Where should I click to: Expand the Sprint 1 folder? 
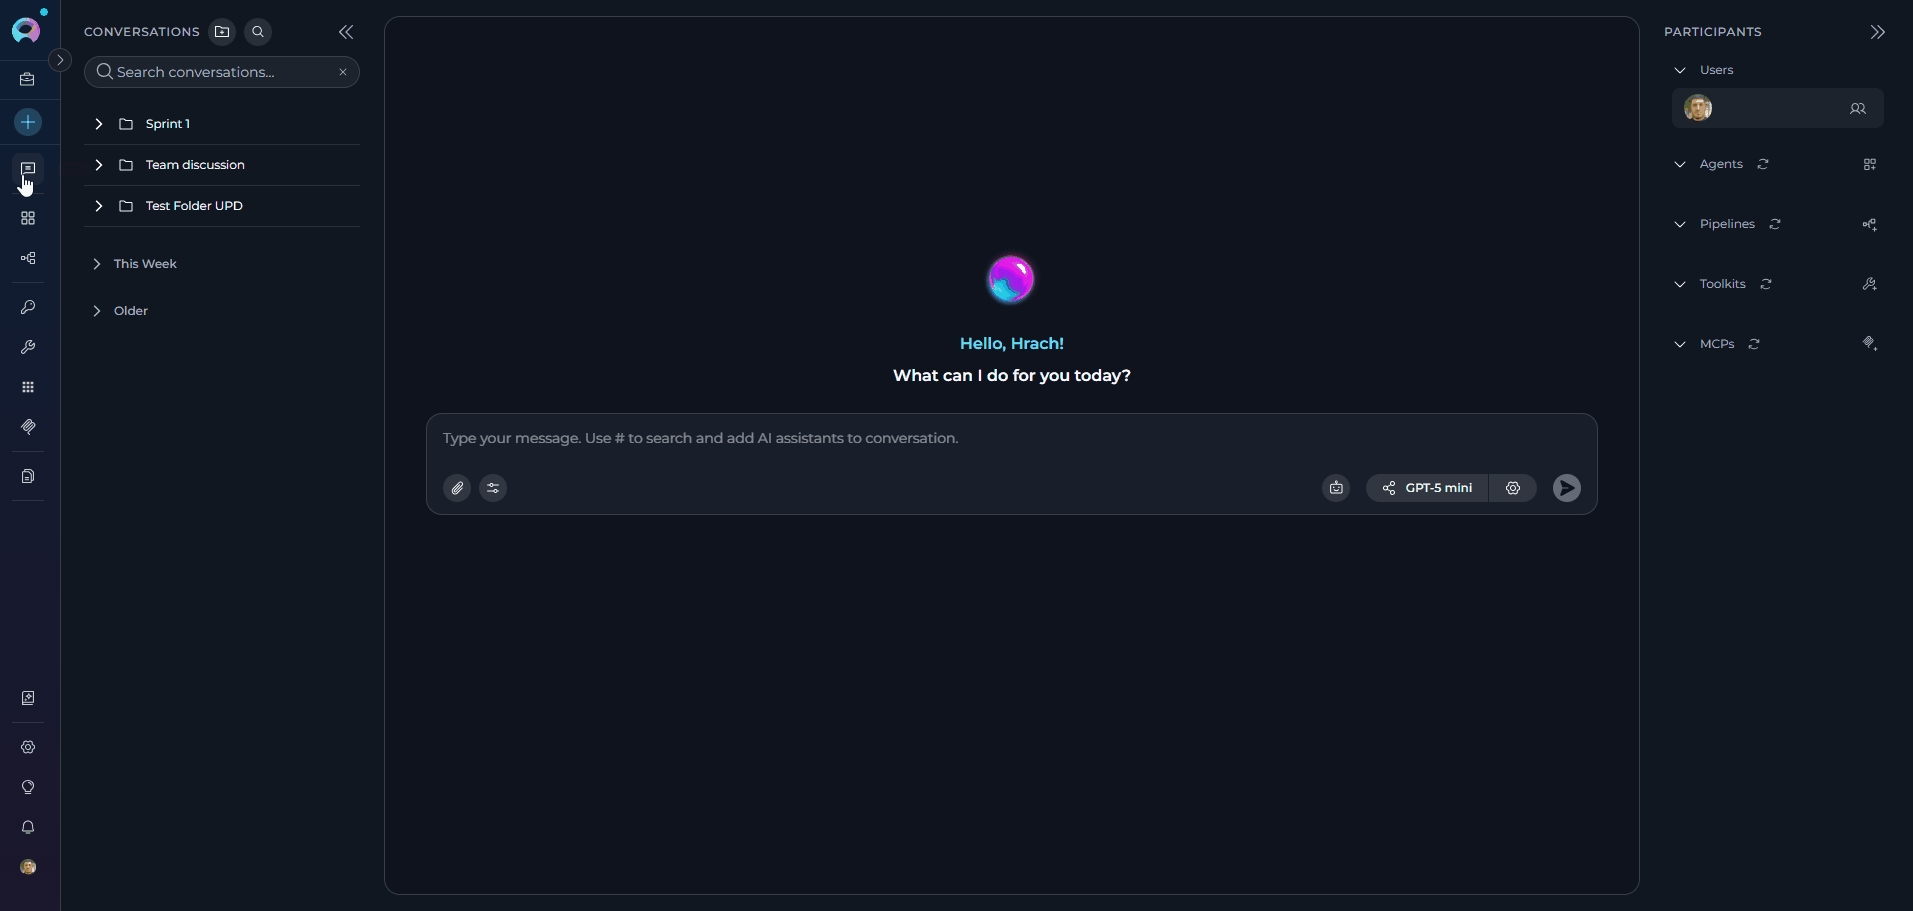(x=97, y=123)
